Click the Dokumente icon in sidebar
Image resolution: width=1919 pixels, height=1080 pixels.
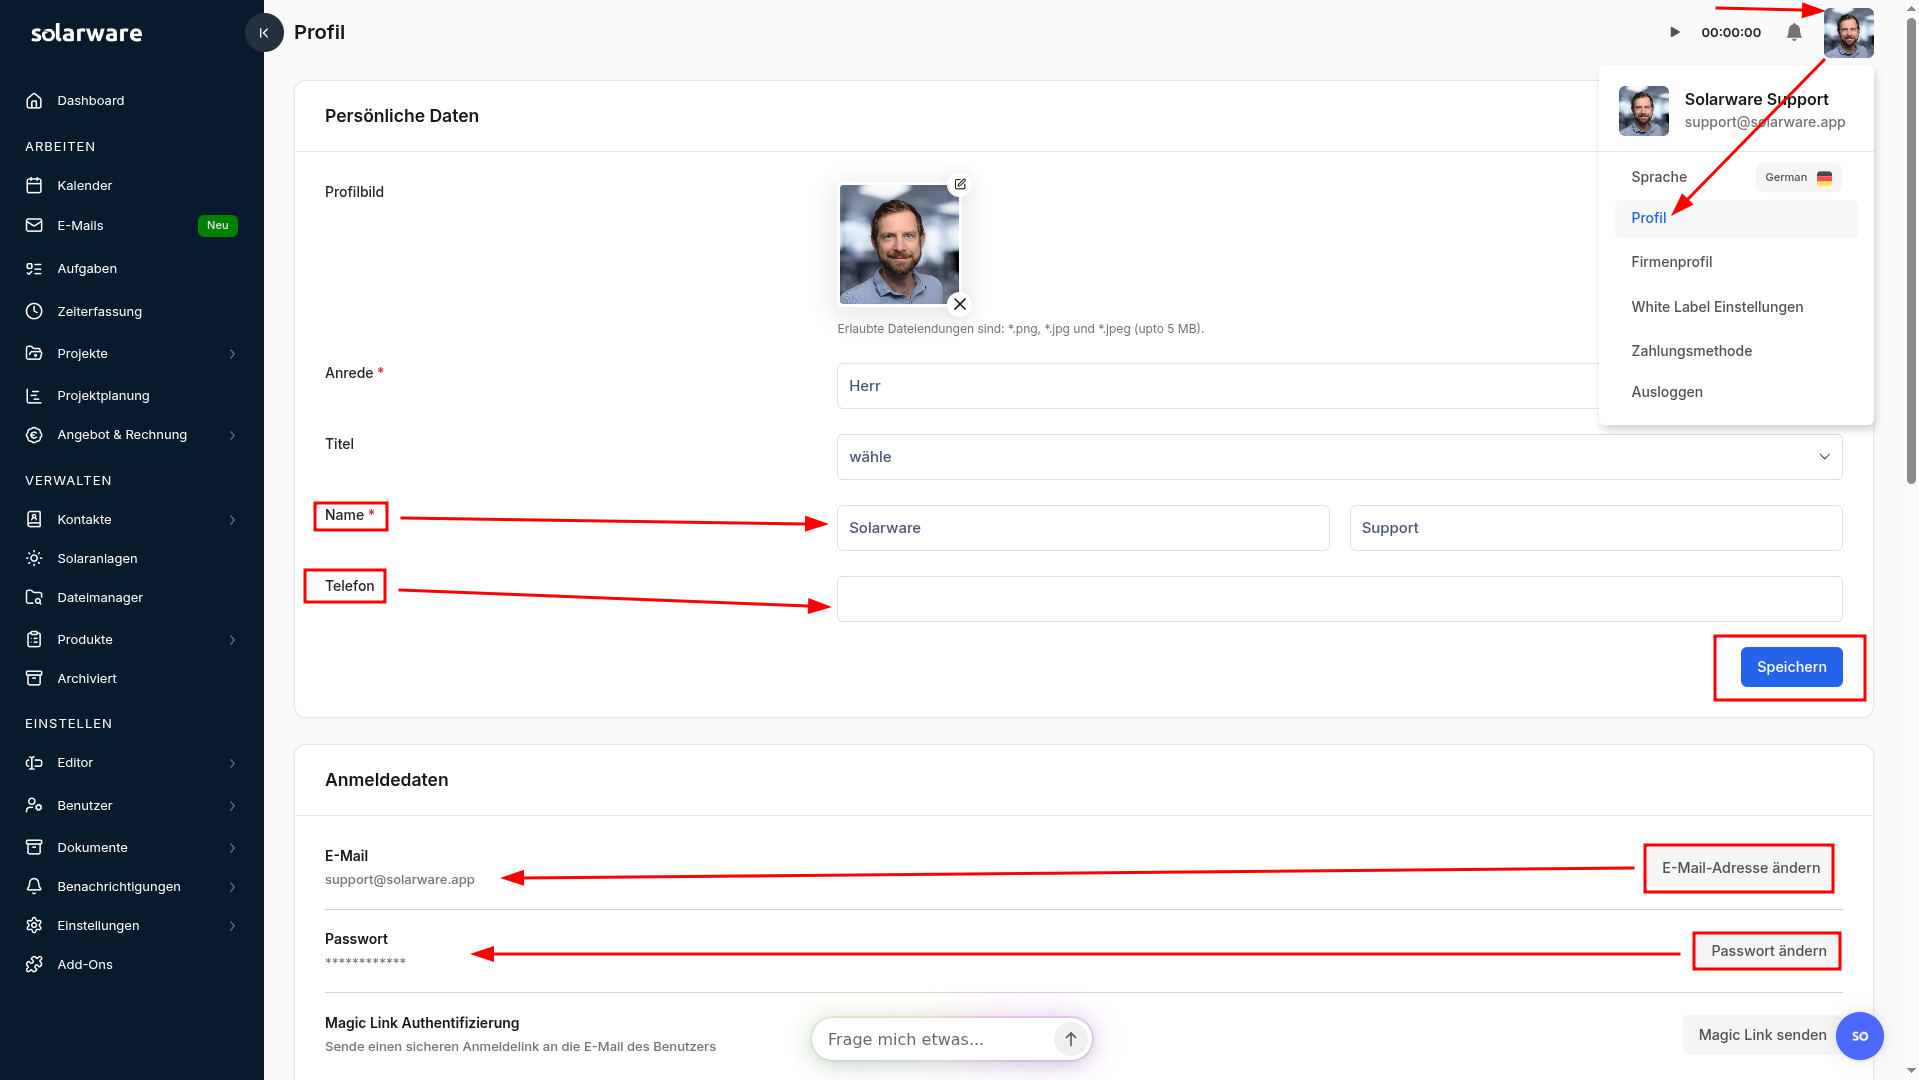tap(34, 848)
